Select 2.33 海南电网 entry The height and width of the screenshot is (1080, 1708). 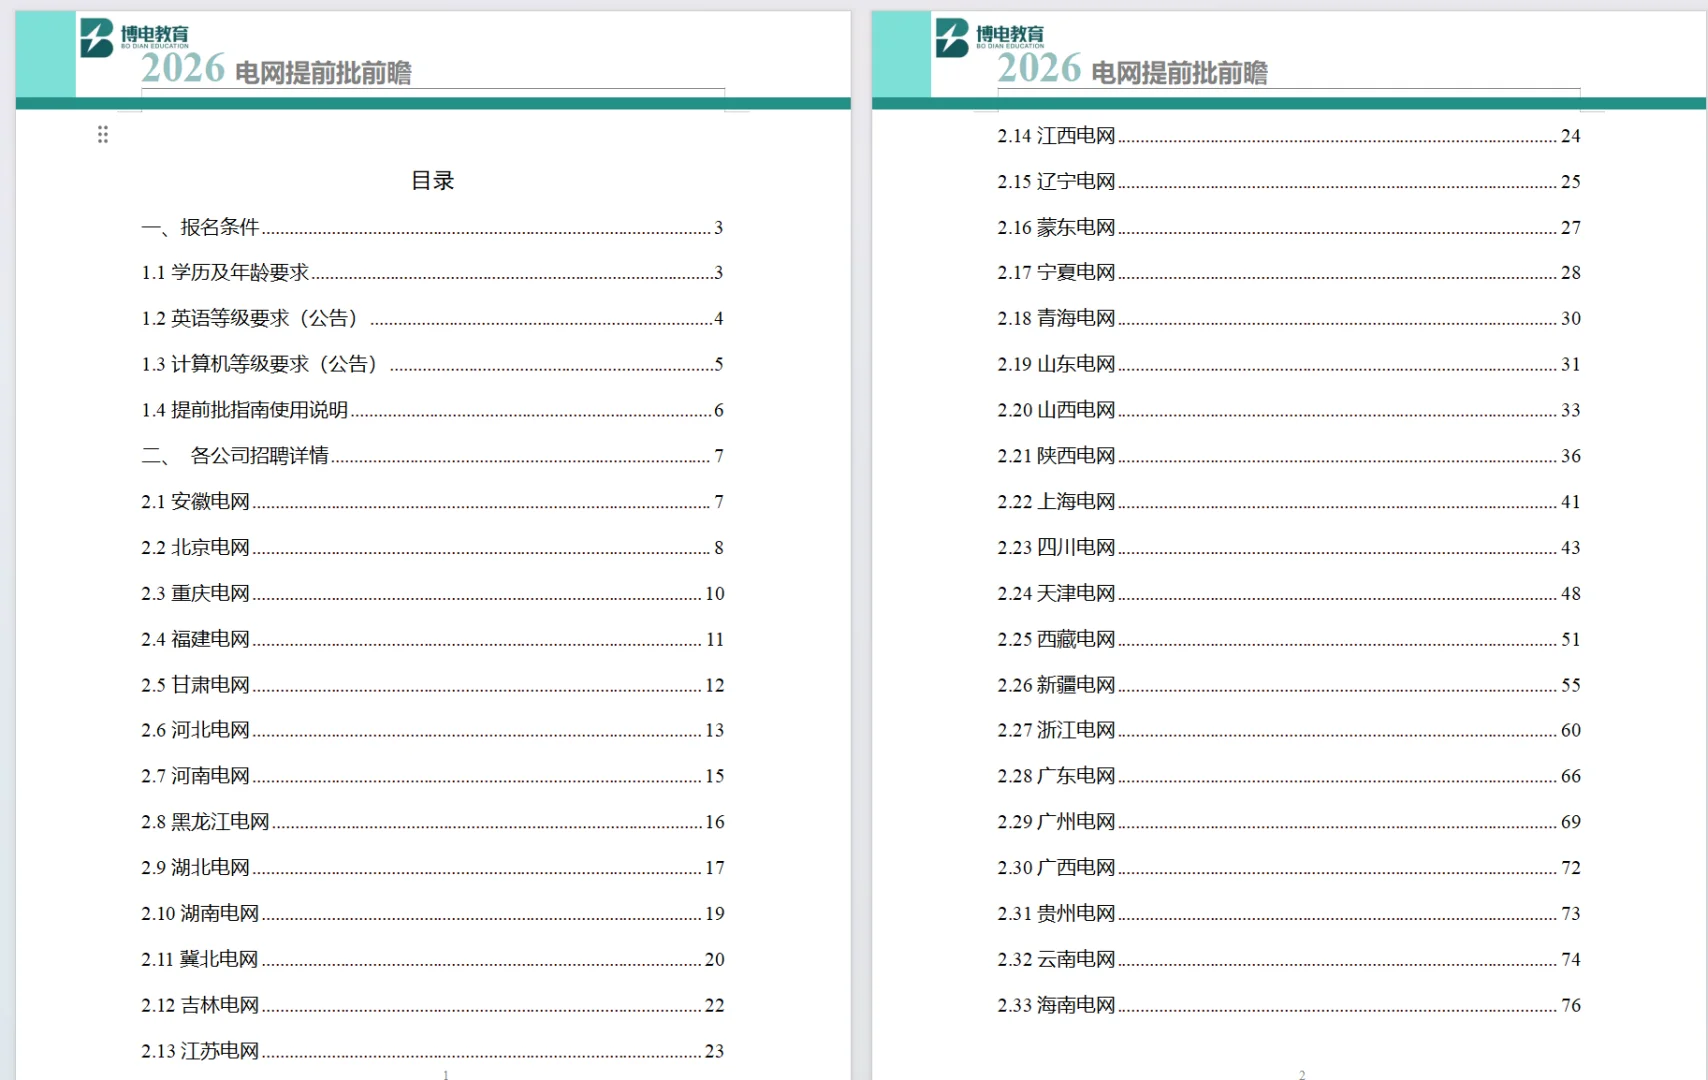tap(1289, 1005)
